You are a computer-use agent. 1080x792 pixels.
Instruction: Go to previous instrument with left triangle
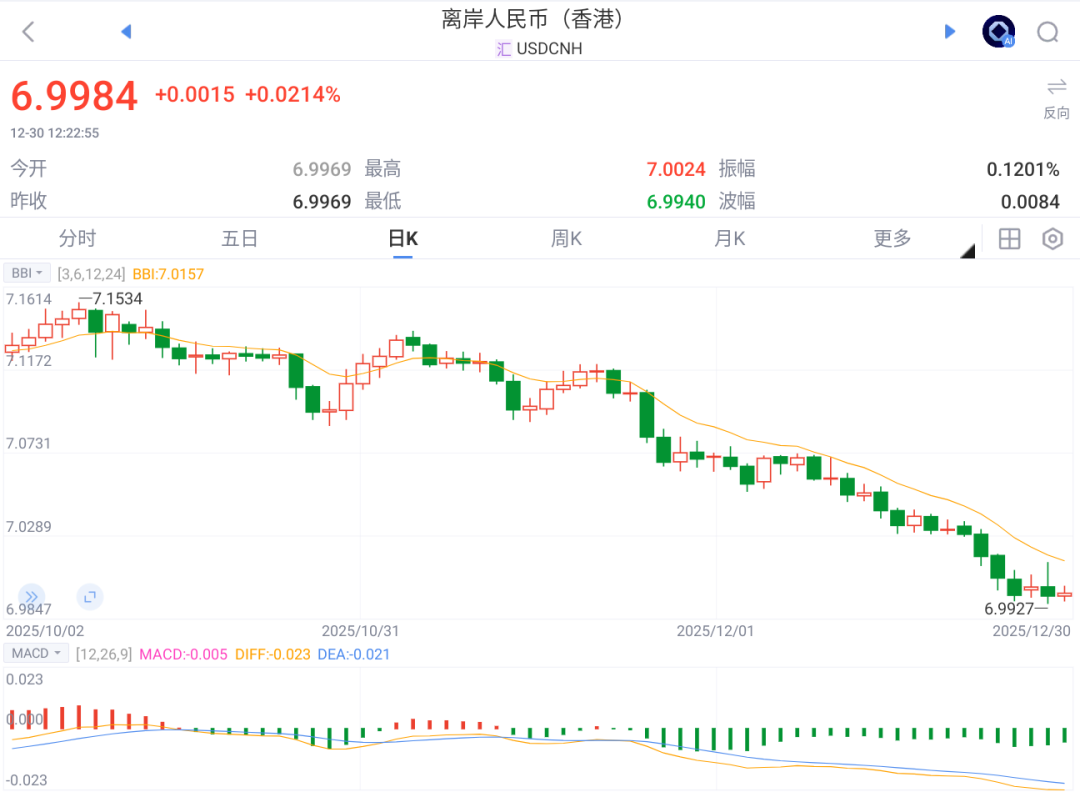coord(126,32)
